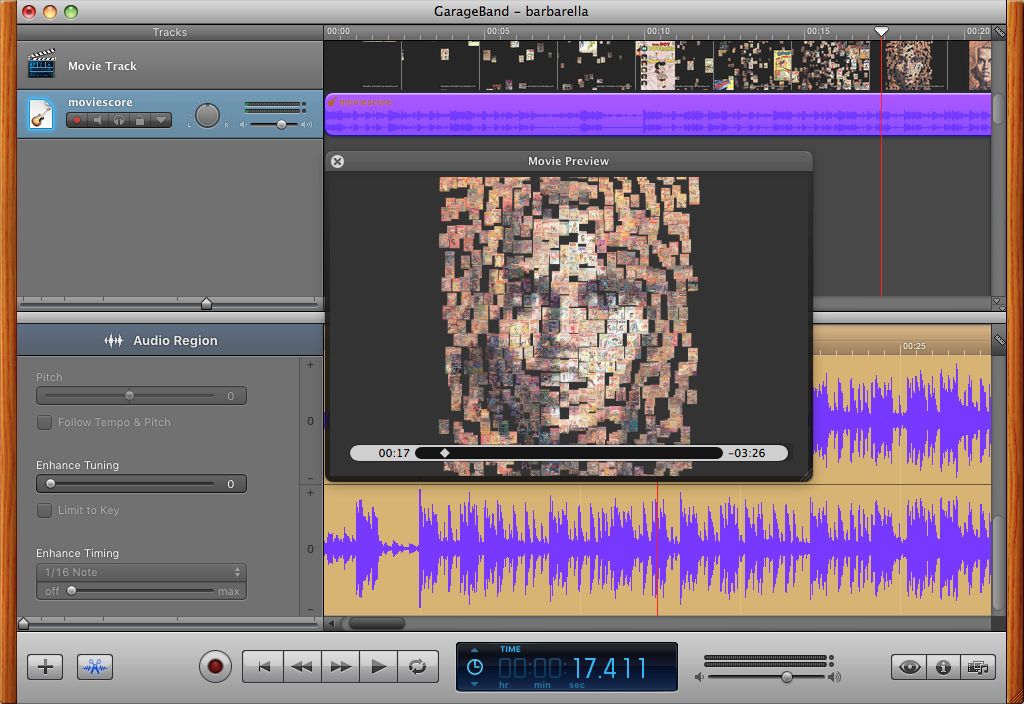Click the moviescore guitar document icon

40,114
